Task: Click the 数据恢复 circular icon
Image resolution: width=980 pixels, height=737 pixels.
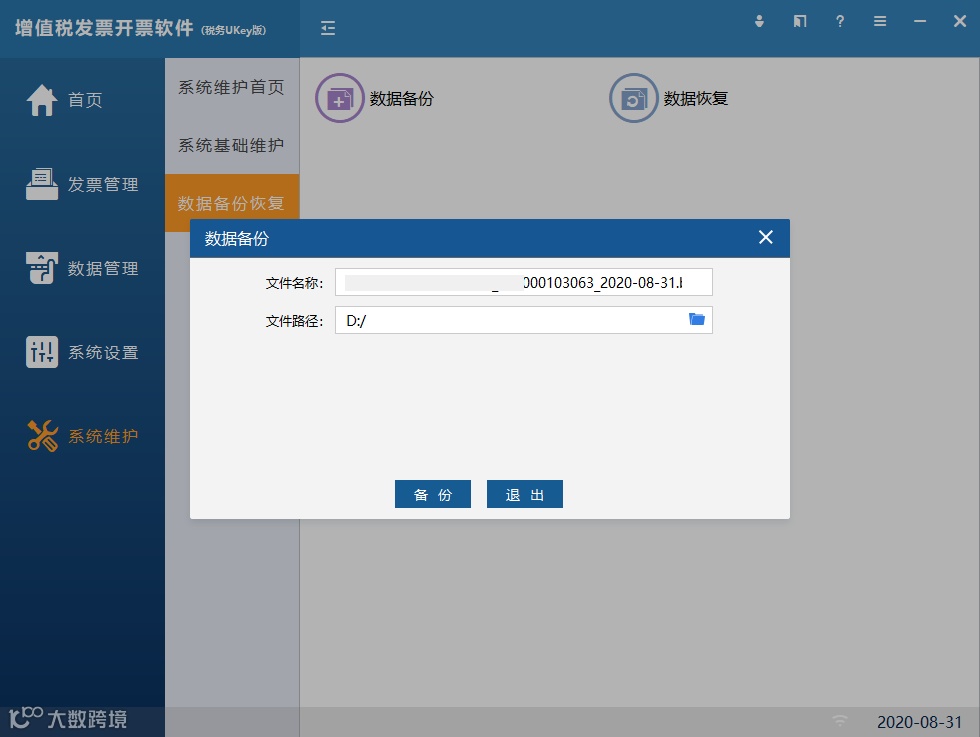Action: (633, 98)
